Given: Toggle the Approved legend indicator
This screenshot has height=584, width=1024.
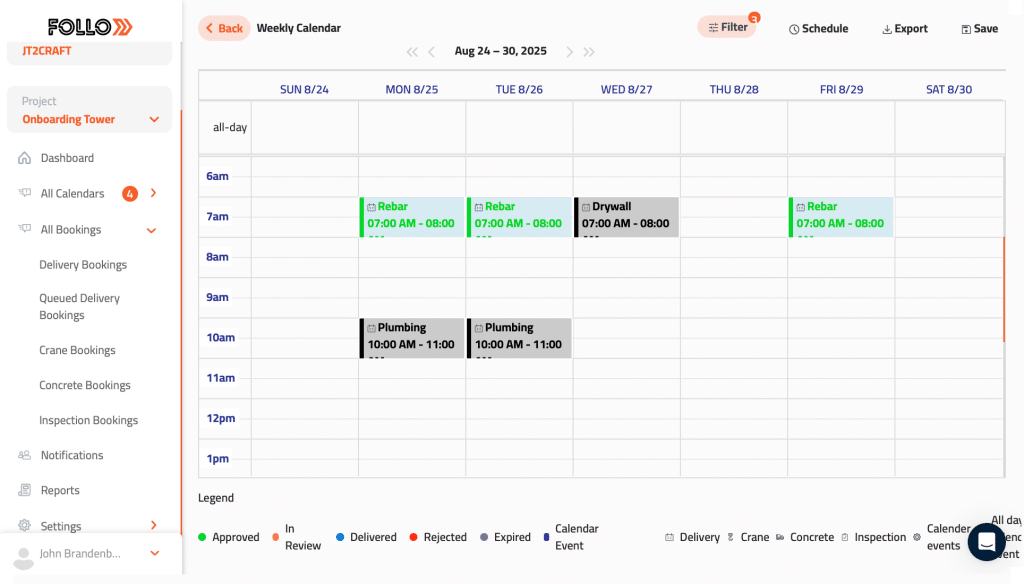Looking at the screenshot, I should pyautogui.click(x=202, y=537).
